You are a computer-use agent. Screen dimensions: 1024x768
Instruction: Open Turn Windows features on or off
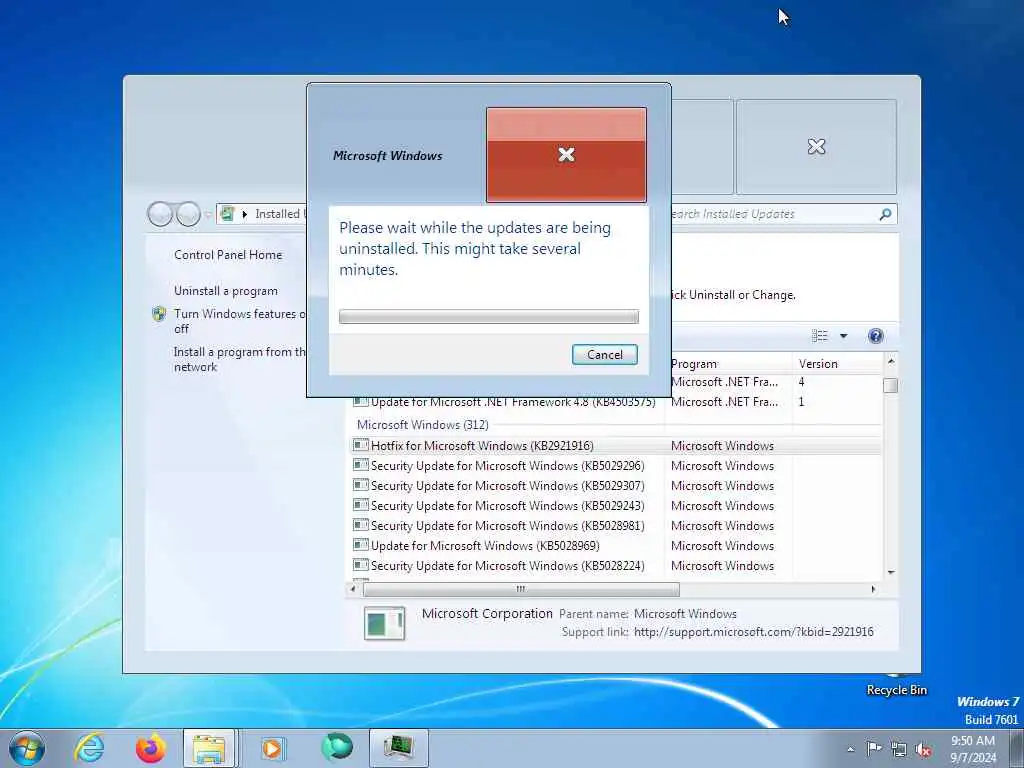(x=239, y=321)
